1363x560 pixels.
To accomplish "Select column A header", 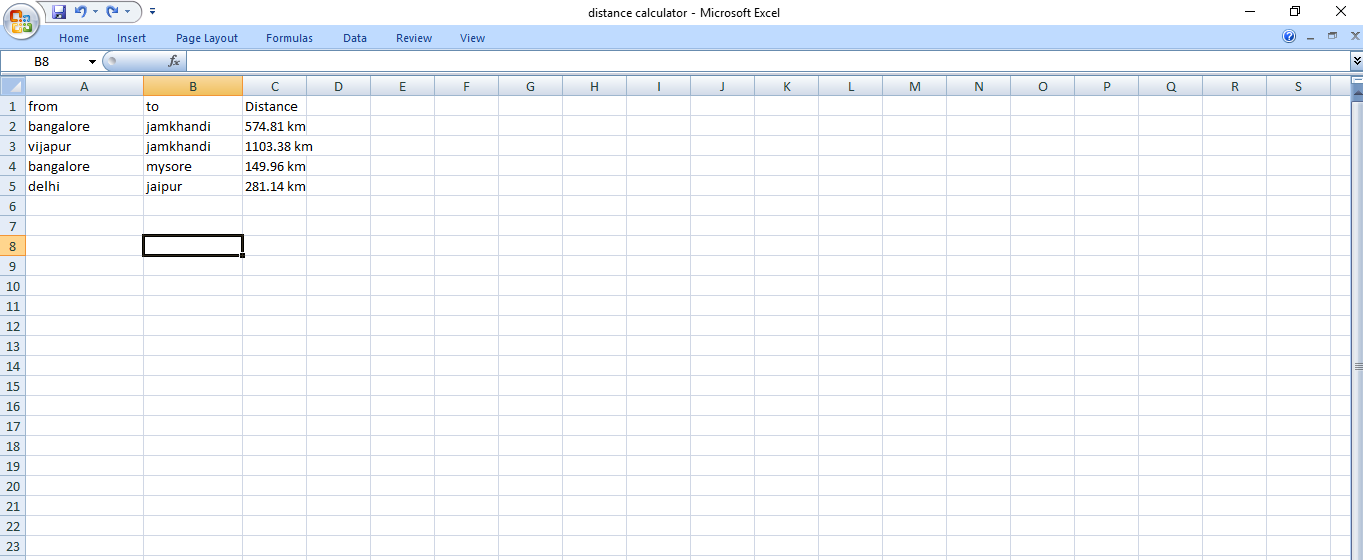I will pyautogui.click(x=84, y=86).
